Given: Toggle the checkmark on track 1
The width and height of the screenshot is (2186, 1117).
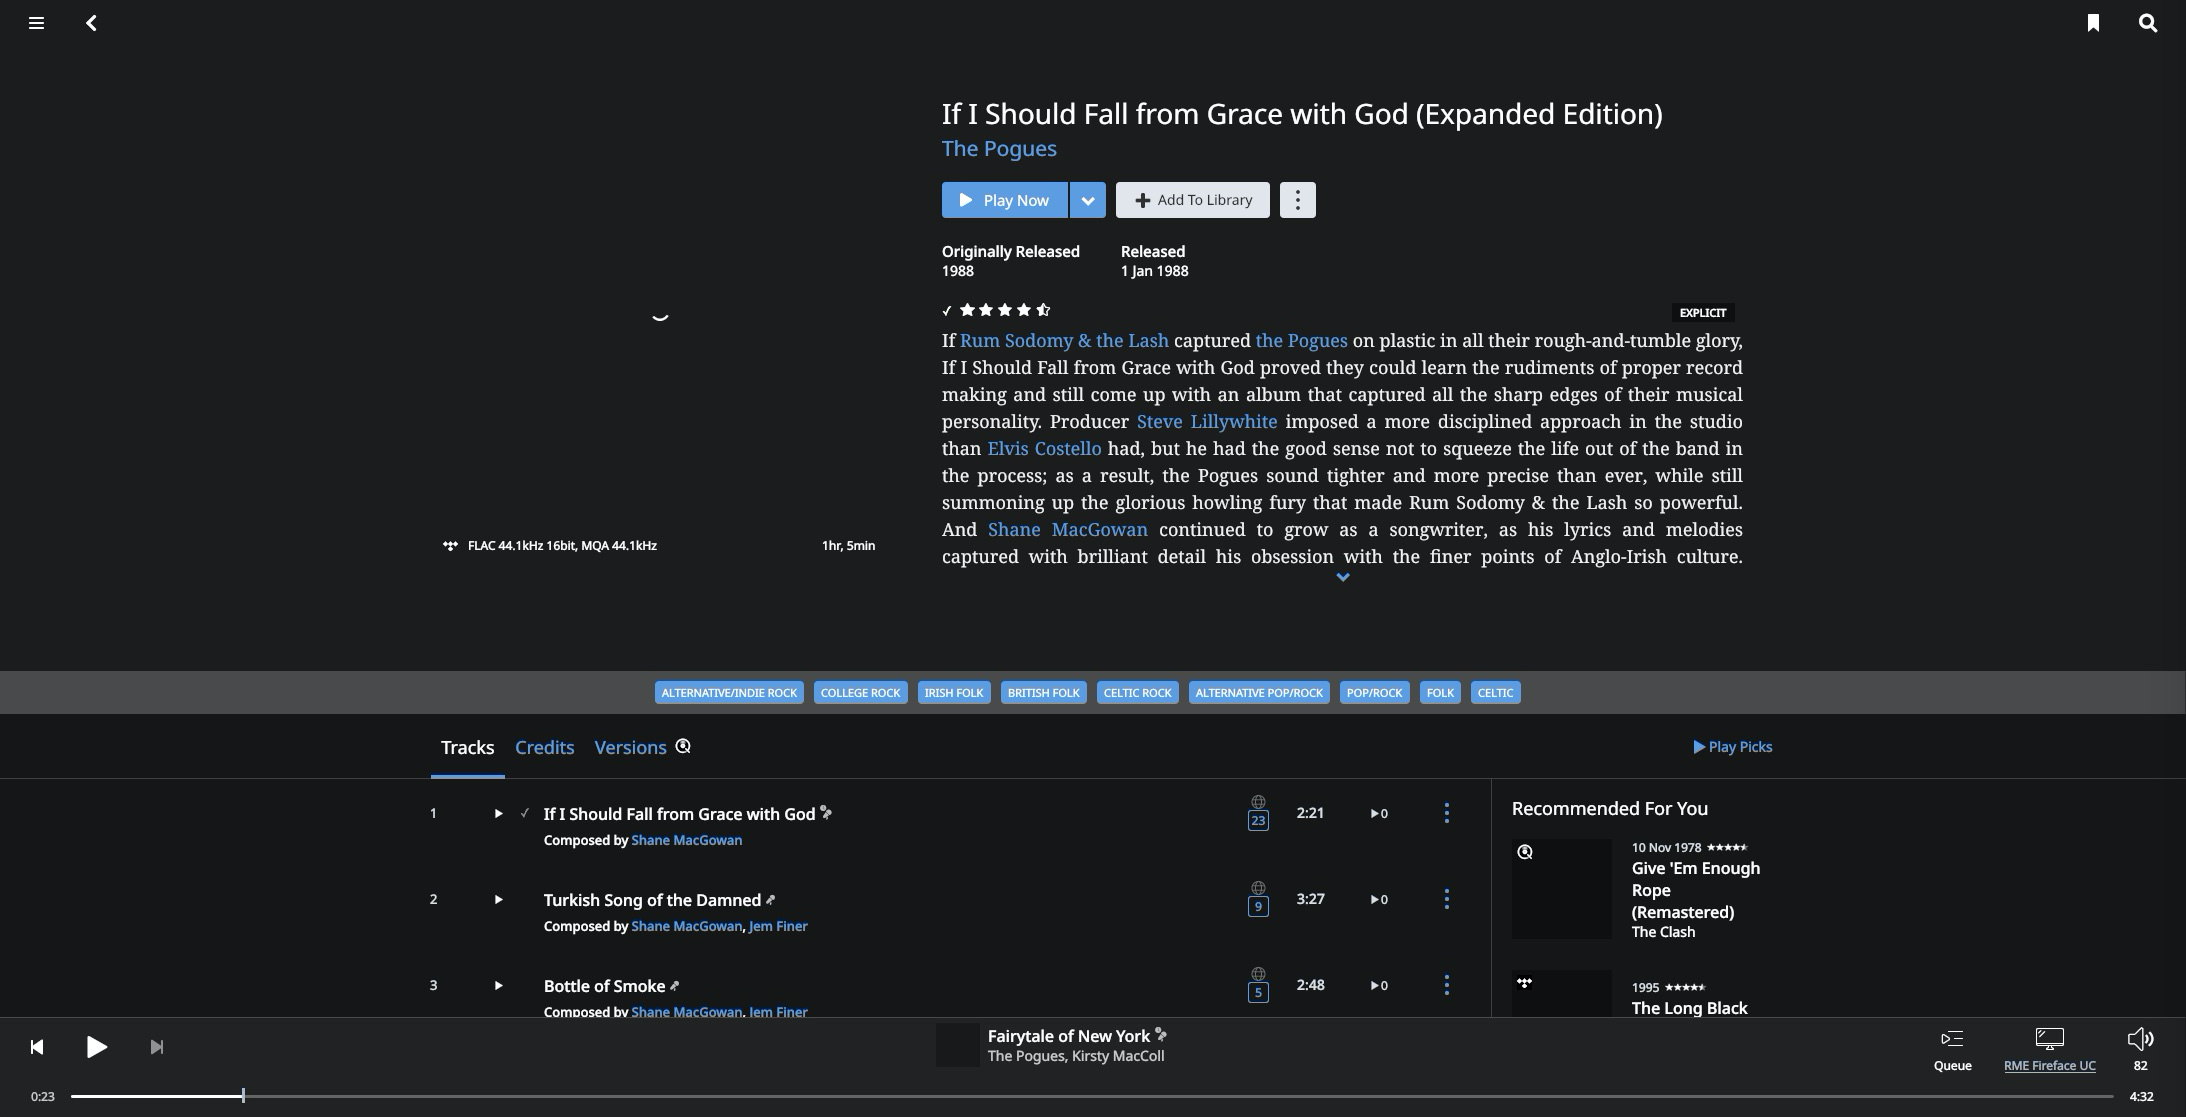Looking at the screenshot, I should click(524, 814).
